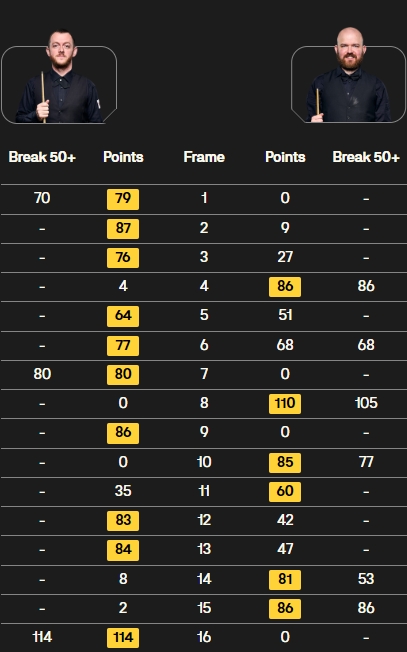The image size is (407, 652).
Task: Open the right bald player's portrait photo
Action: point(348,75)
